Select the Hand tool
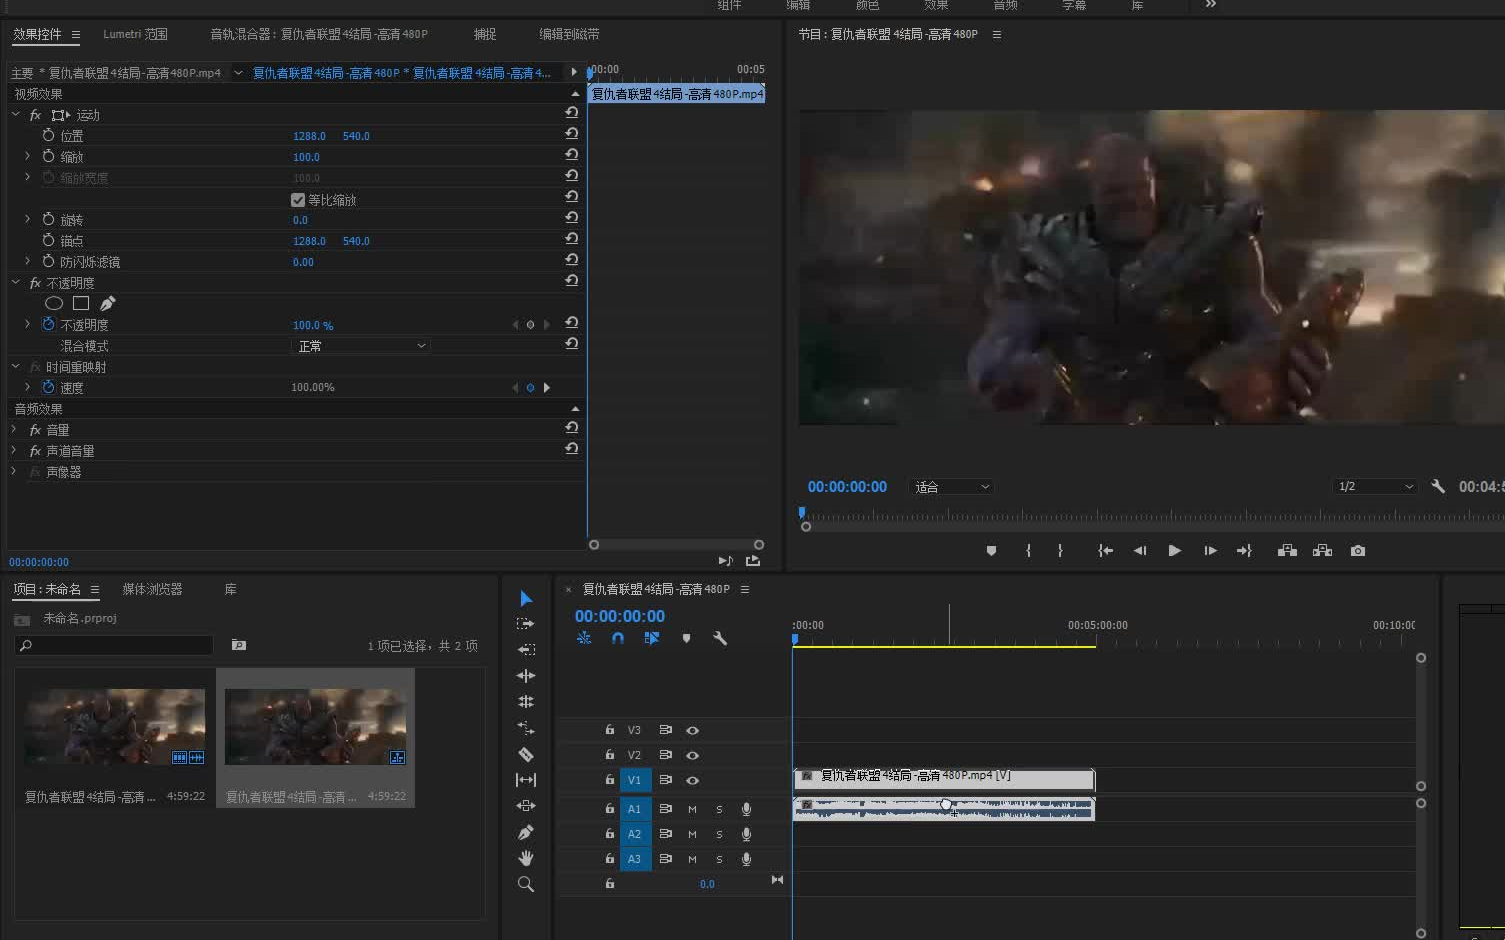Viewport: 1505px width, 940px height. tap(526, 858)
